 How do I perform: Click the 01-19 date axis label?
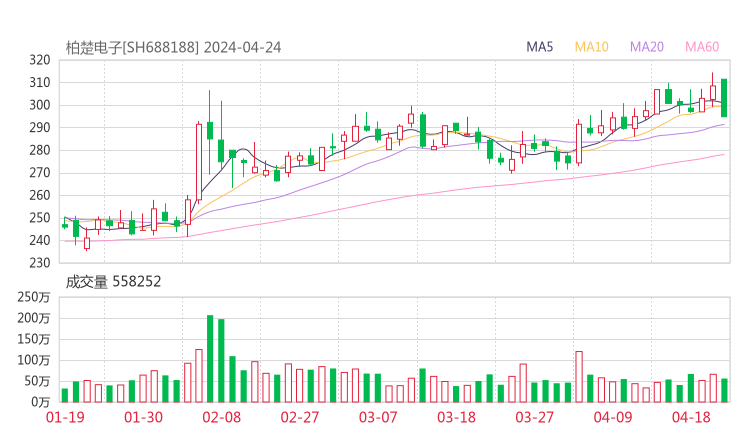pyautogui.click(x=65, y=417)
